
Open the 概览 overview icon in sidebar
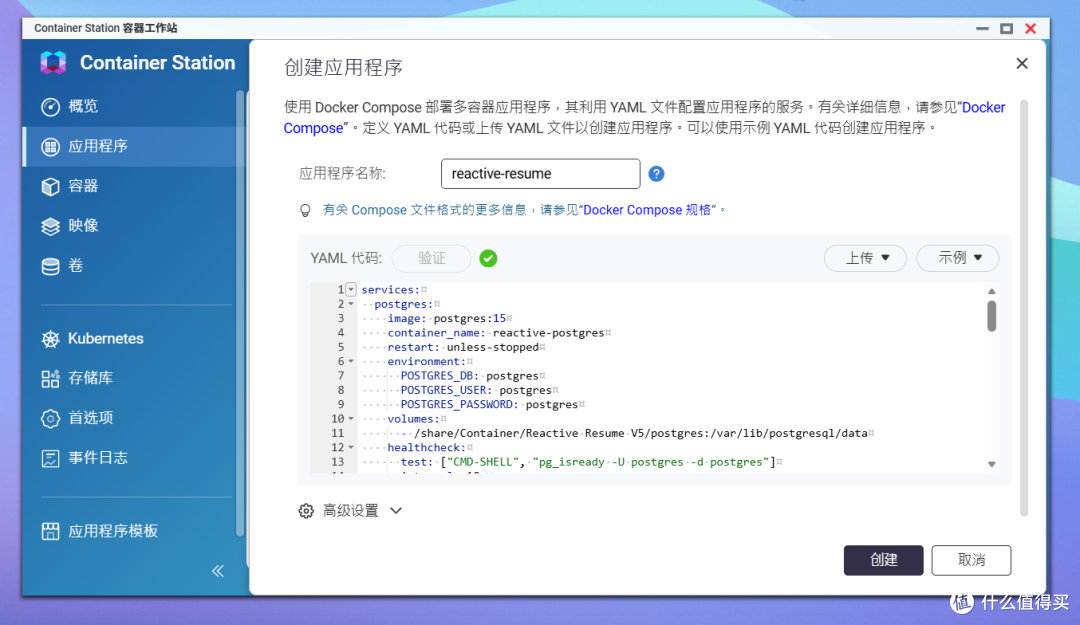point(50,107)
